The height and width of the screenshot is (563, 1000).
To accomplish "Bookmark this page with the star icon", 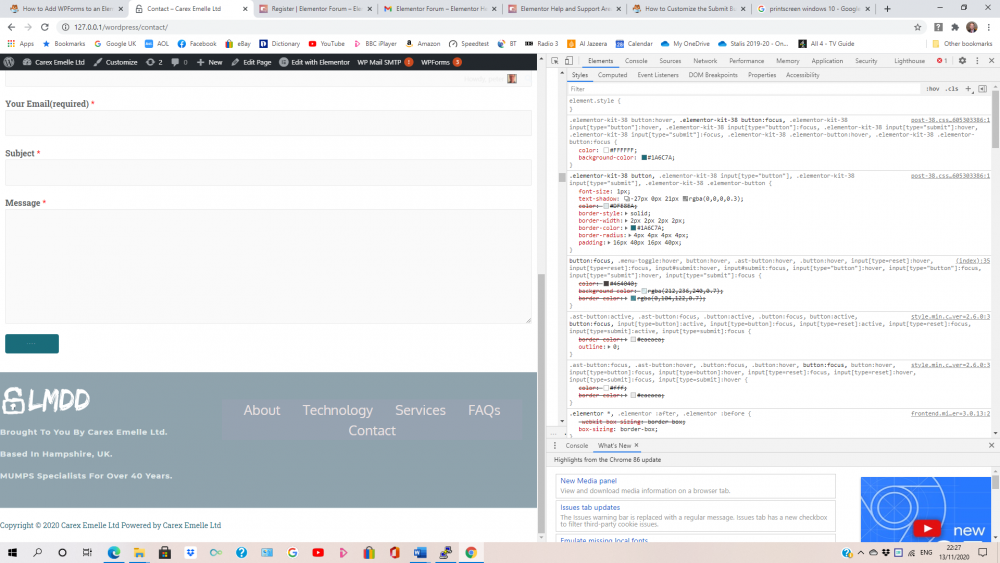I will (x=918, y=27).
